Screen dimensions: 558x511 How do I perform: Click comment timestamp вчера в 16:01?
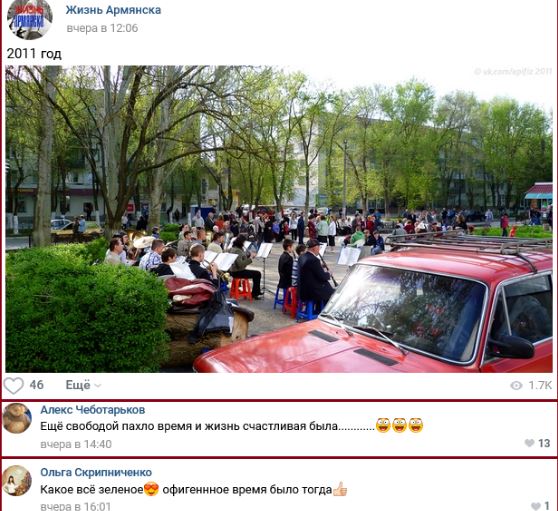click(75, 506)
